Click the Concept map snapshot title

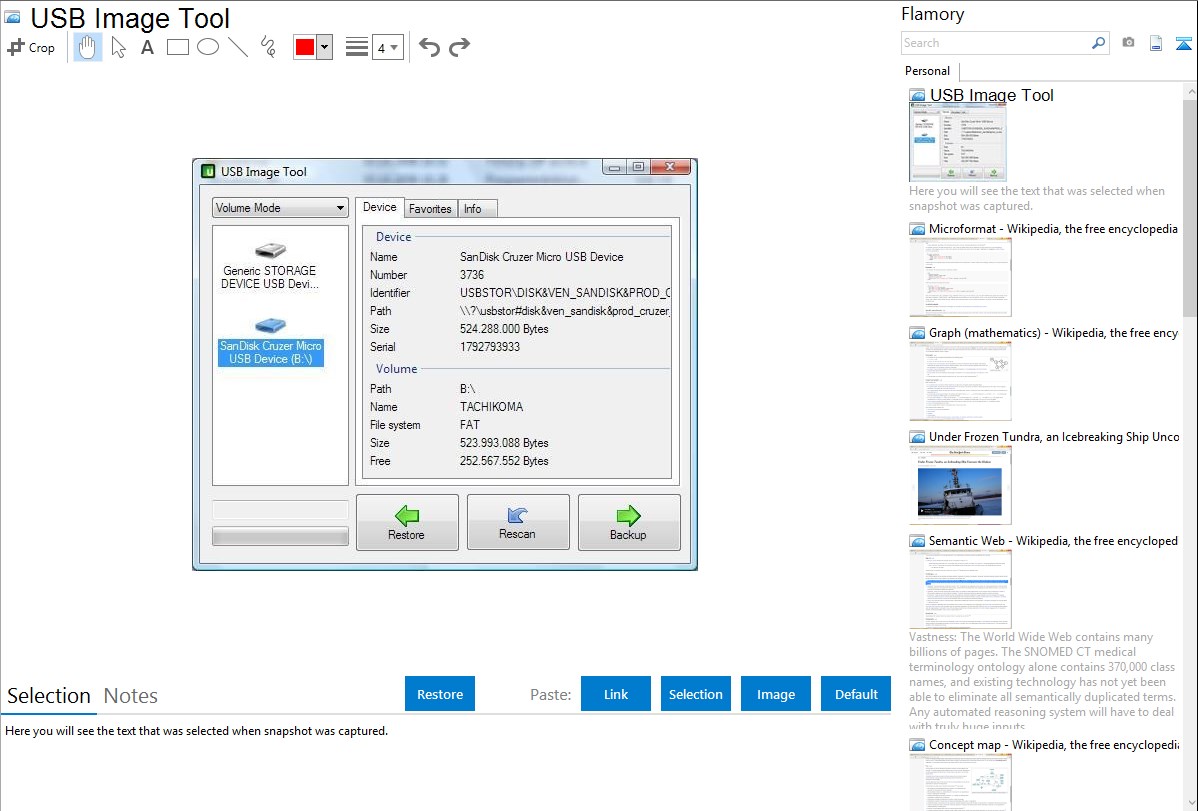[x=1054, y=744]
